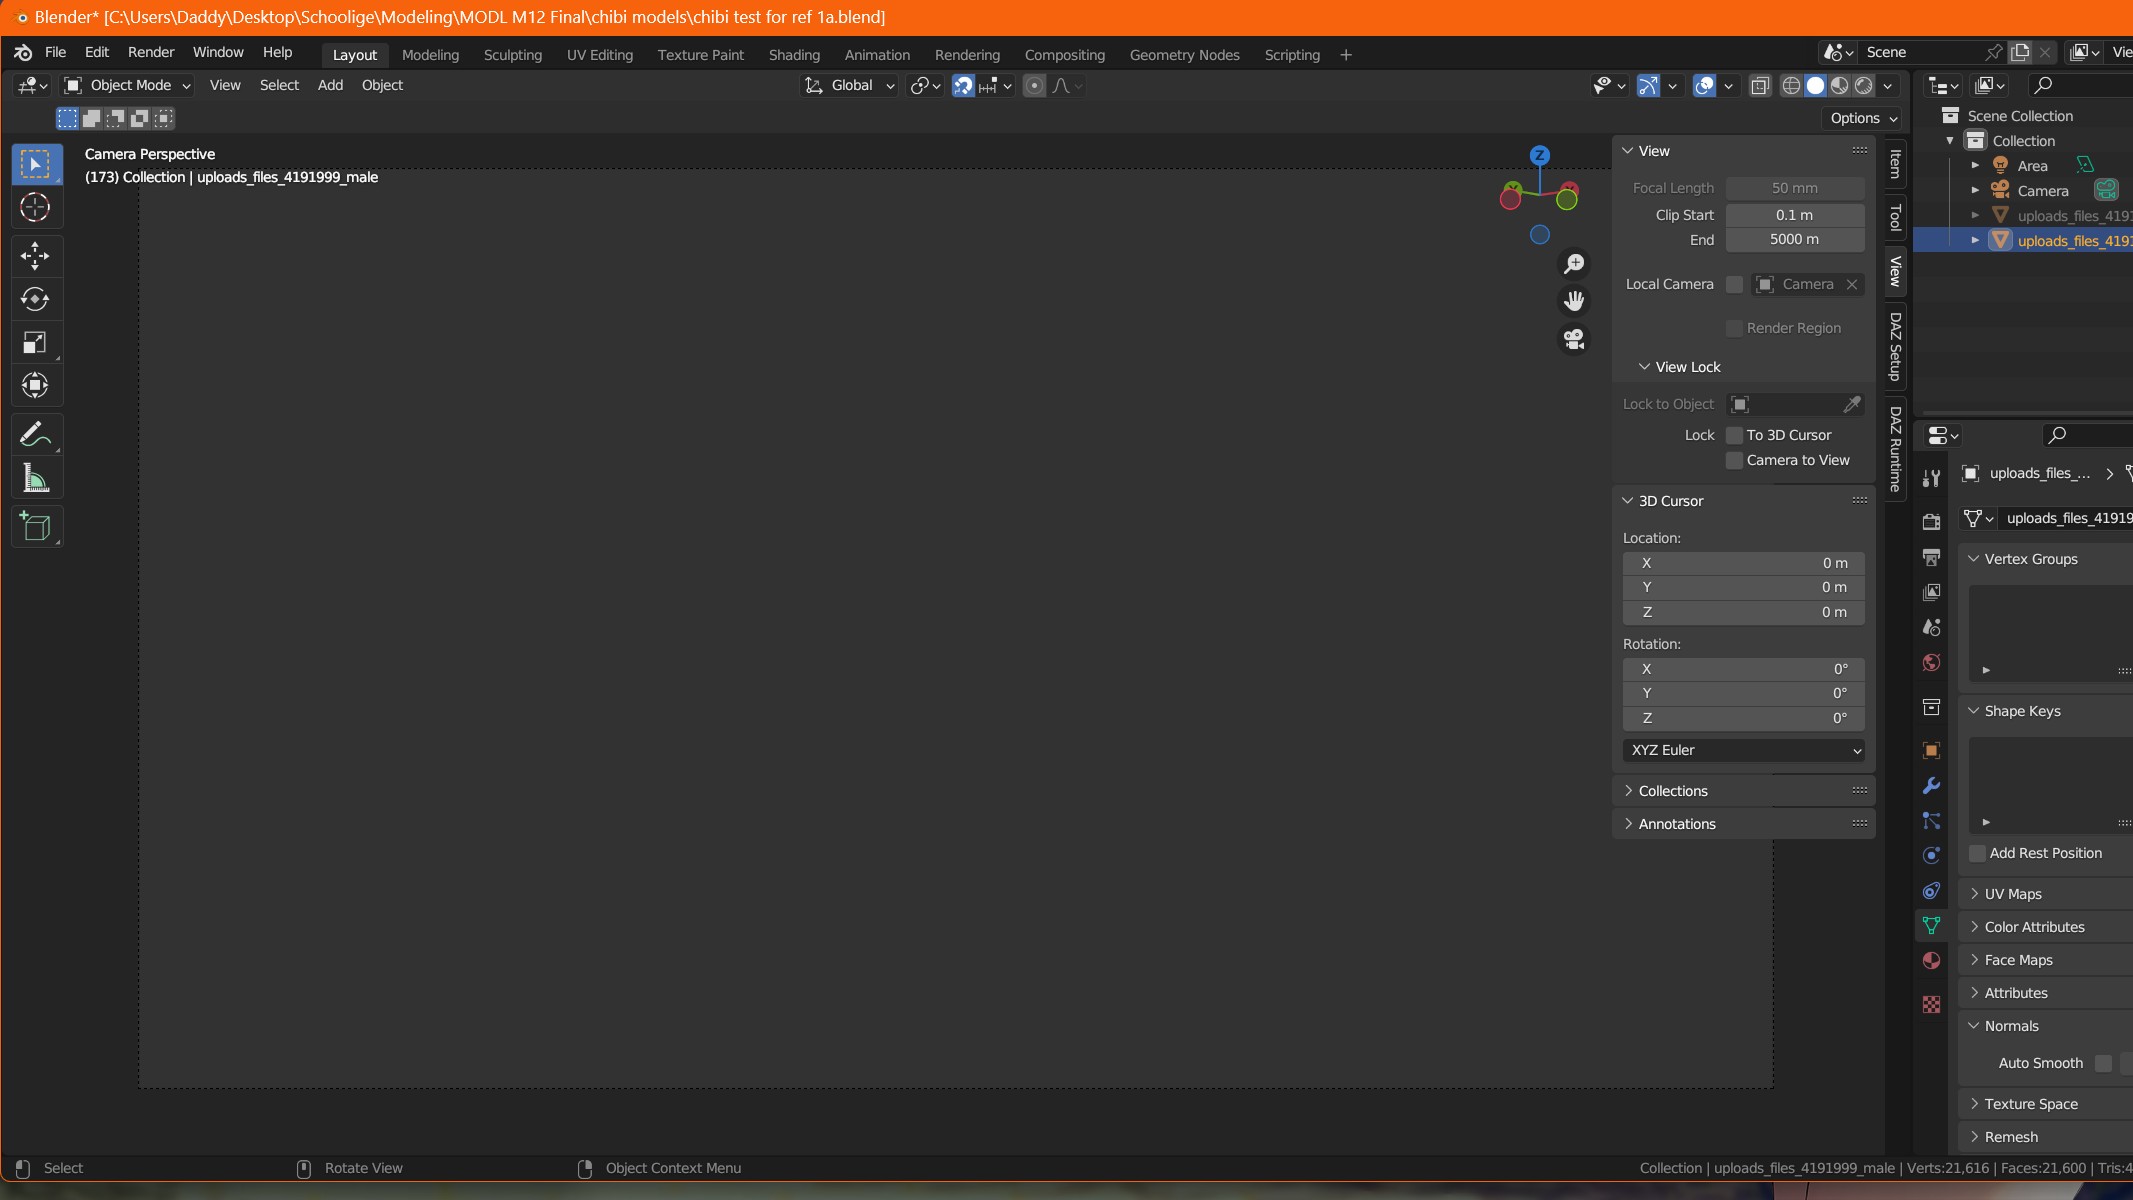Click the Add Cube tool
This screenshot has height=1200, width=2133.
(35, 527)
